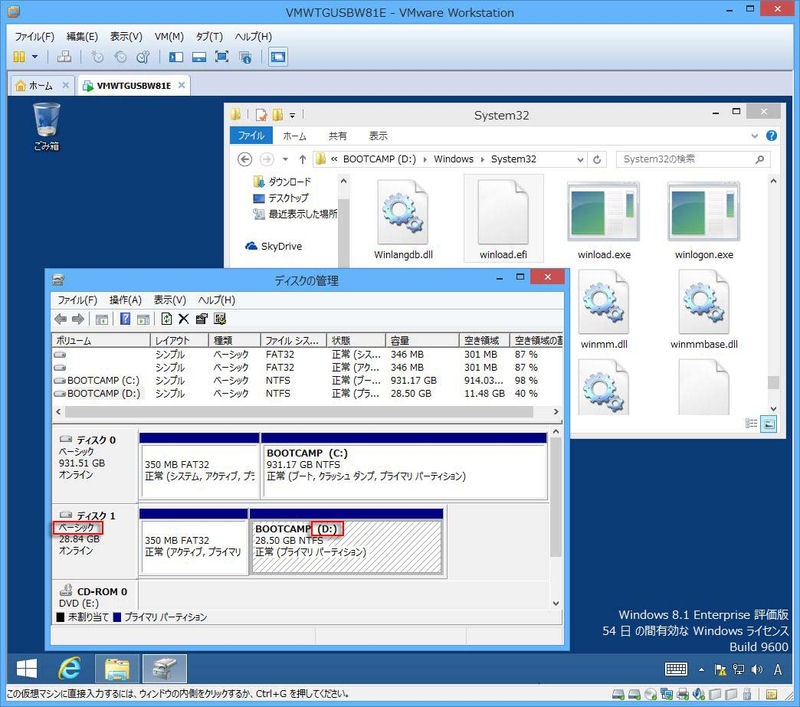Screen dimensions: 800x707
Task: Select the winlogon.exe file
Action: pyautogui.click(x=704, y=219)
